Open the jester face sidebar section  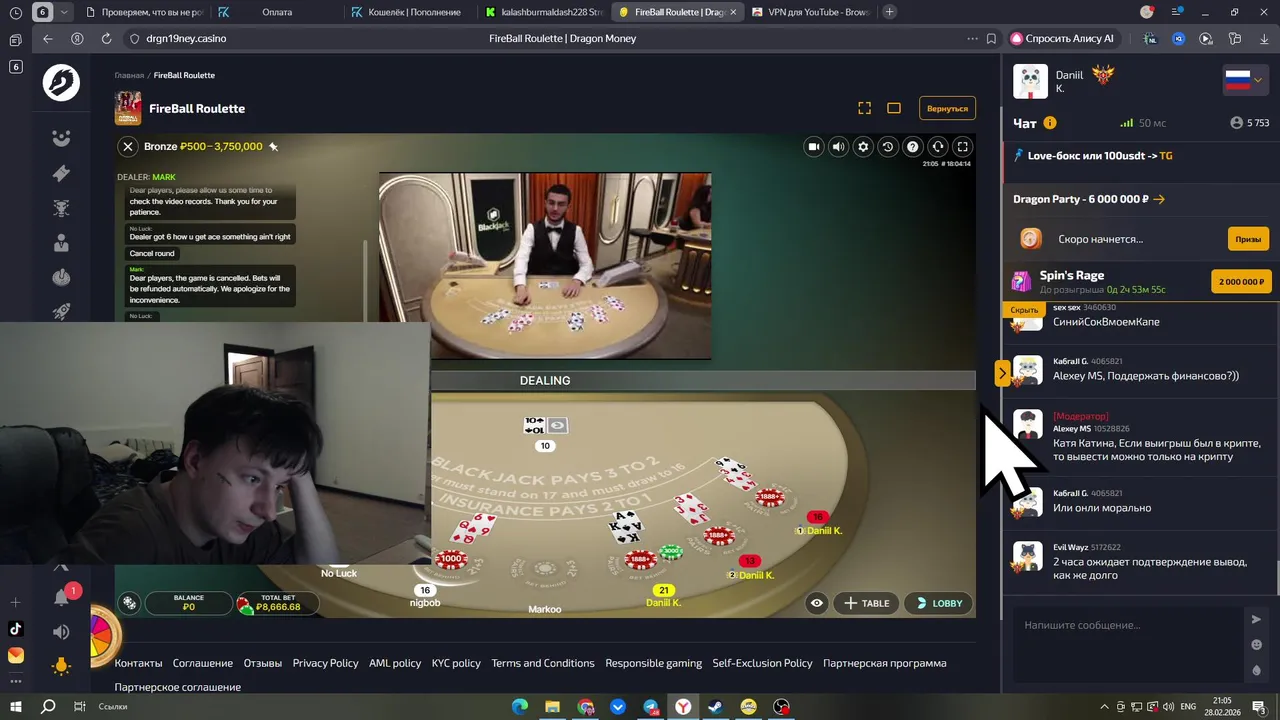tap(61, 139)
